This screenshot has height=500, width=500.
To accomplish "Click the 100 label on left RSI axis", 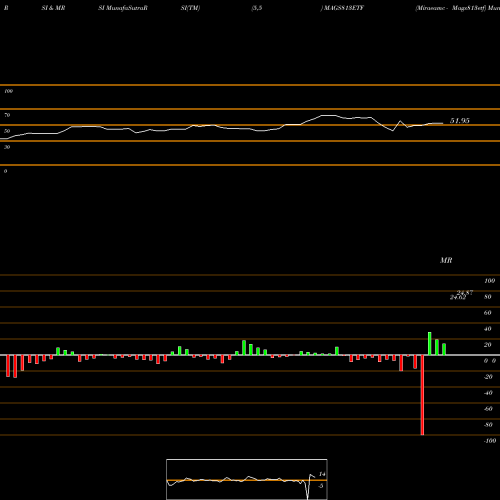I will (x=8, y=91).
